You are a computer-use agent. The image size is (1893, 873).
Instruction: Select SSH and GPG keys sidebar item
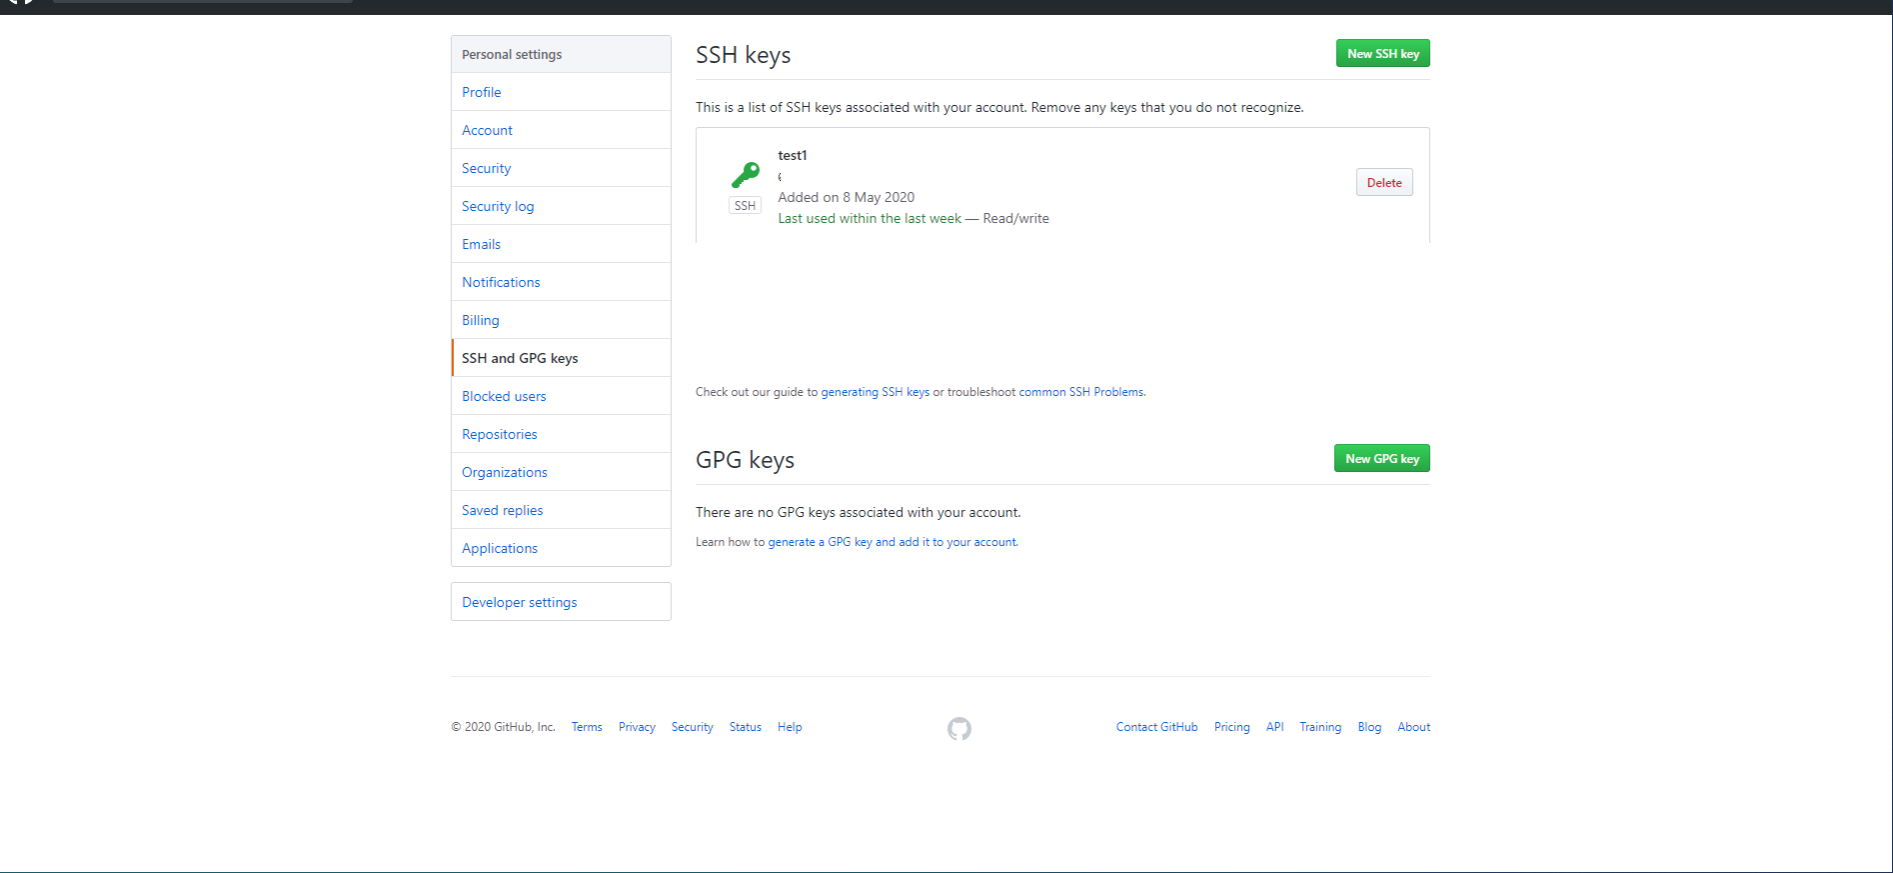click(561, 358)
